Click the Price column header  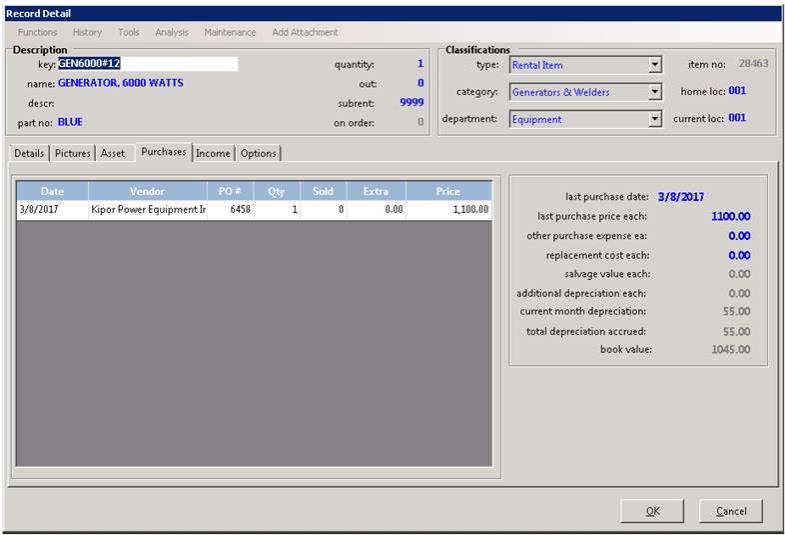[x=449, y=191]
